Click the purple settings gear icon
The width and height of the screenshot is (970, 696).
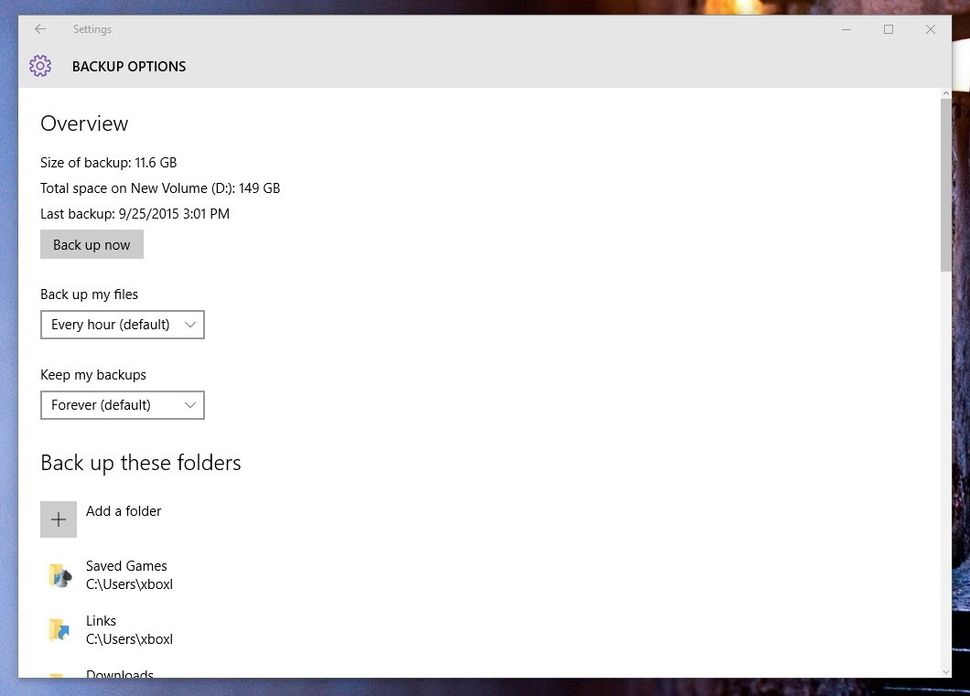[40, 65]
